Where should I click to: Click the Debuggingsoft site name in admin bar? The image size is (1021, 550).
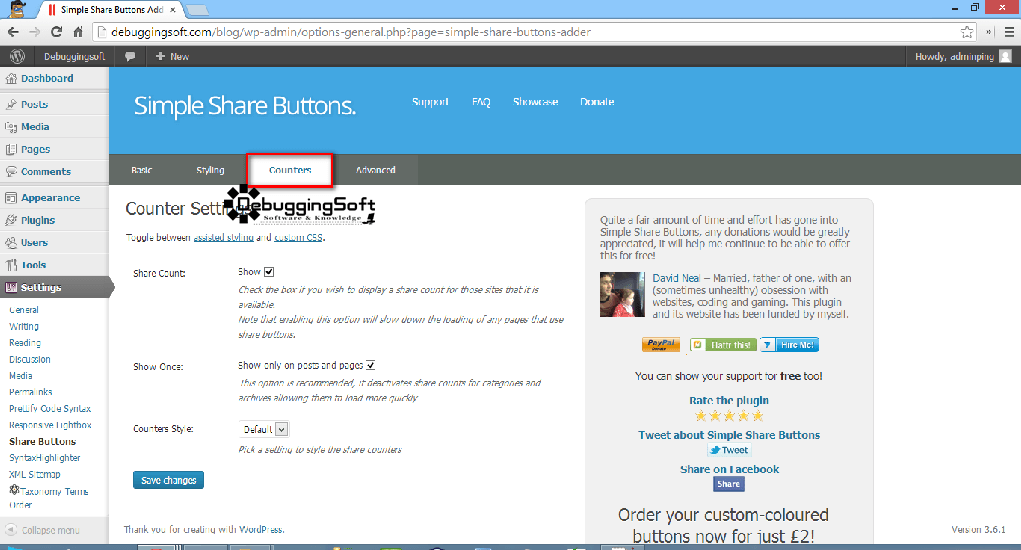pyautogui.click(x=74, y=57)
